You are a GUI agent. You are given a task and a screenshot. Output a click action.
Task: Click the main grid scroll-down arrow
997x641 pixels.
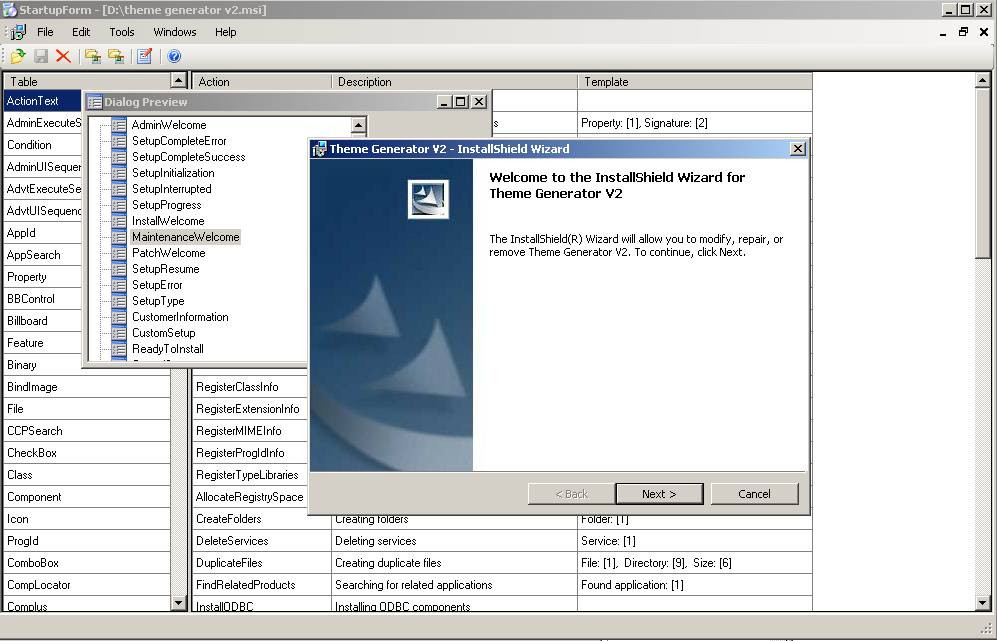click(x=982, y=603)
